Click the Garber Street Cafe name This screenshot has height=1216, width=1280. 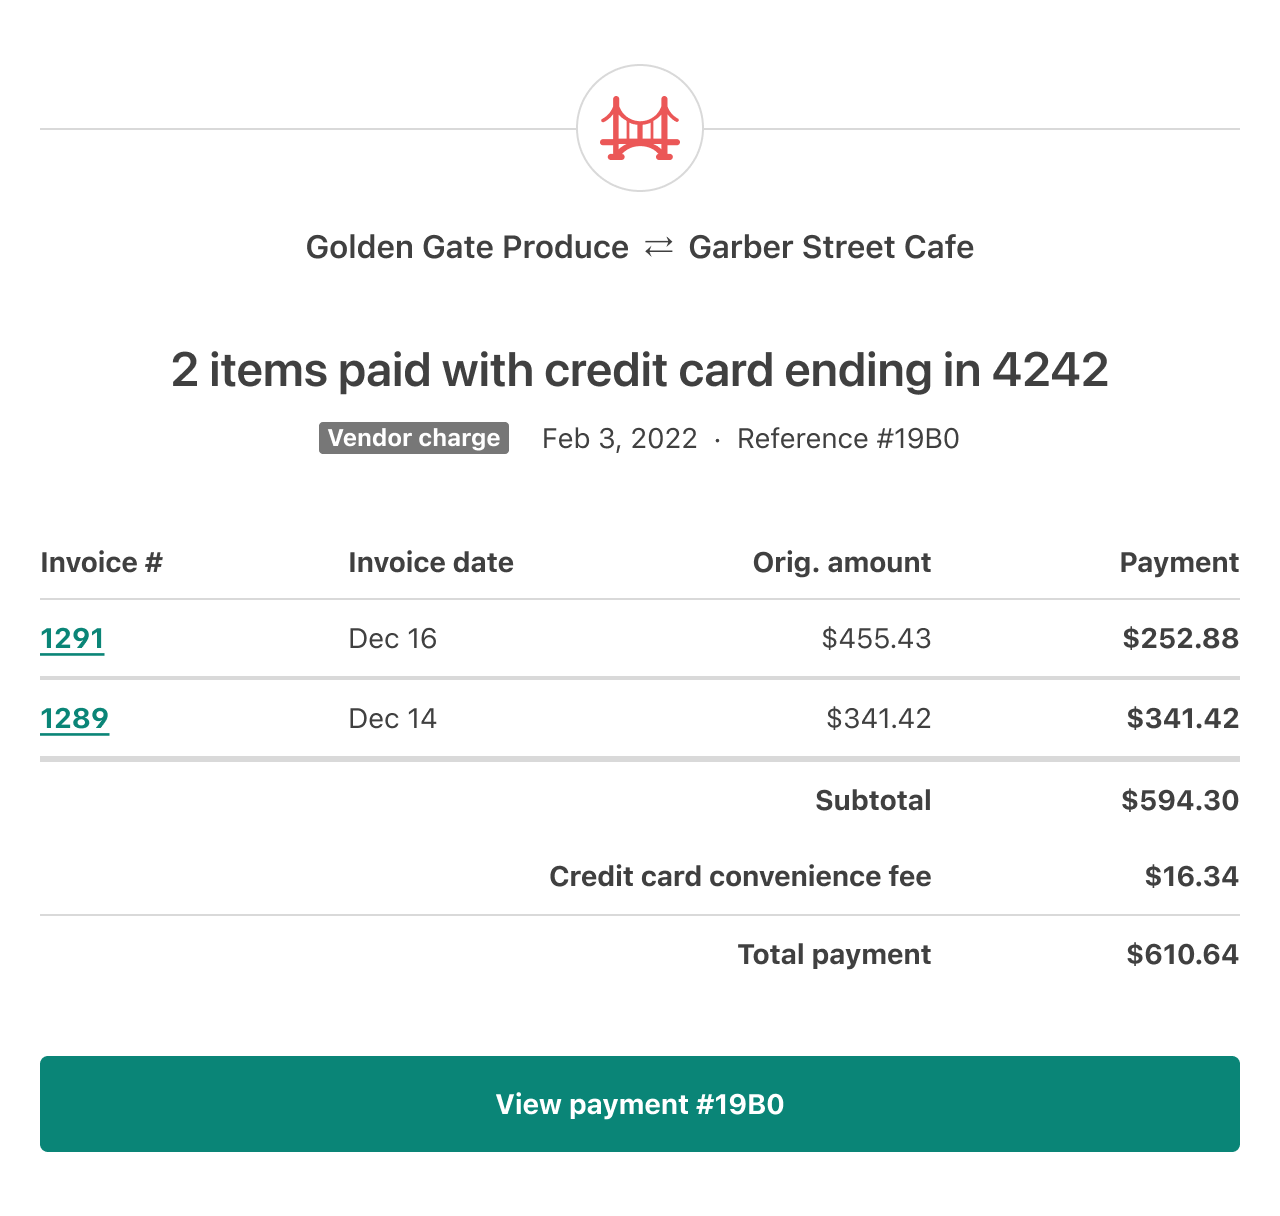point(831,247)
